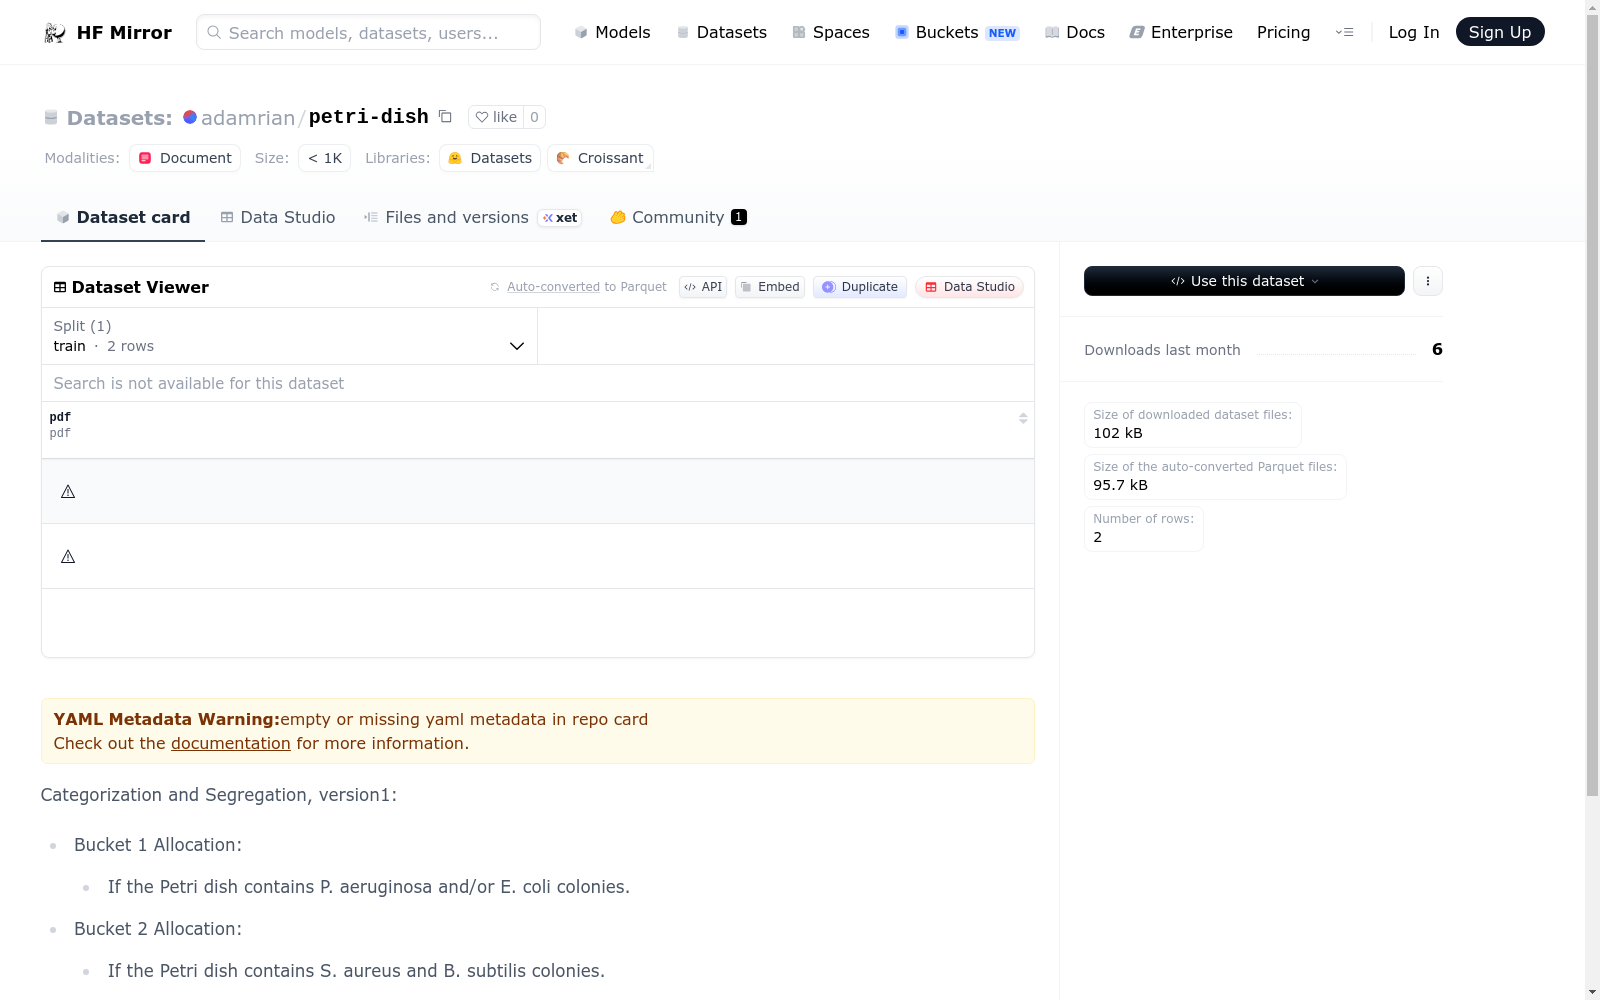Open Enterprise in navigation bar

pos(1181,33)
